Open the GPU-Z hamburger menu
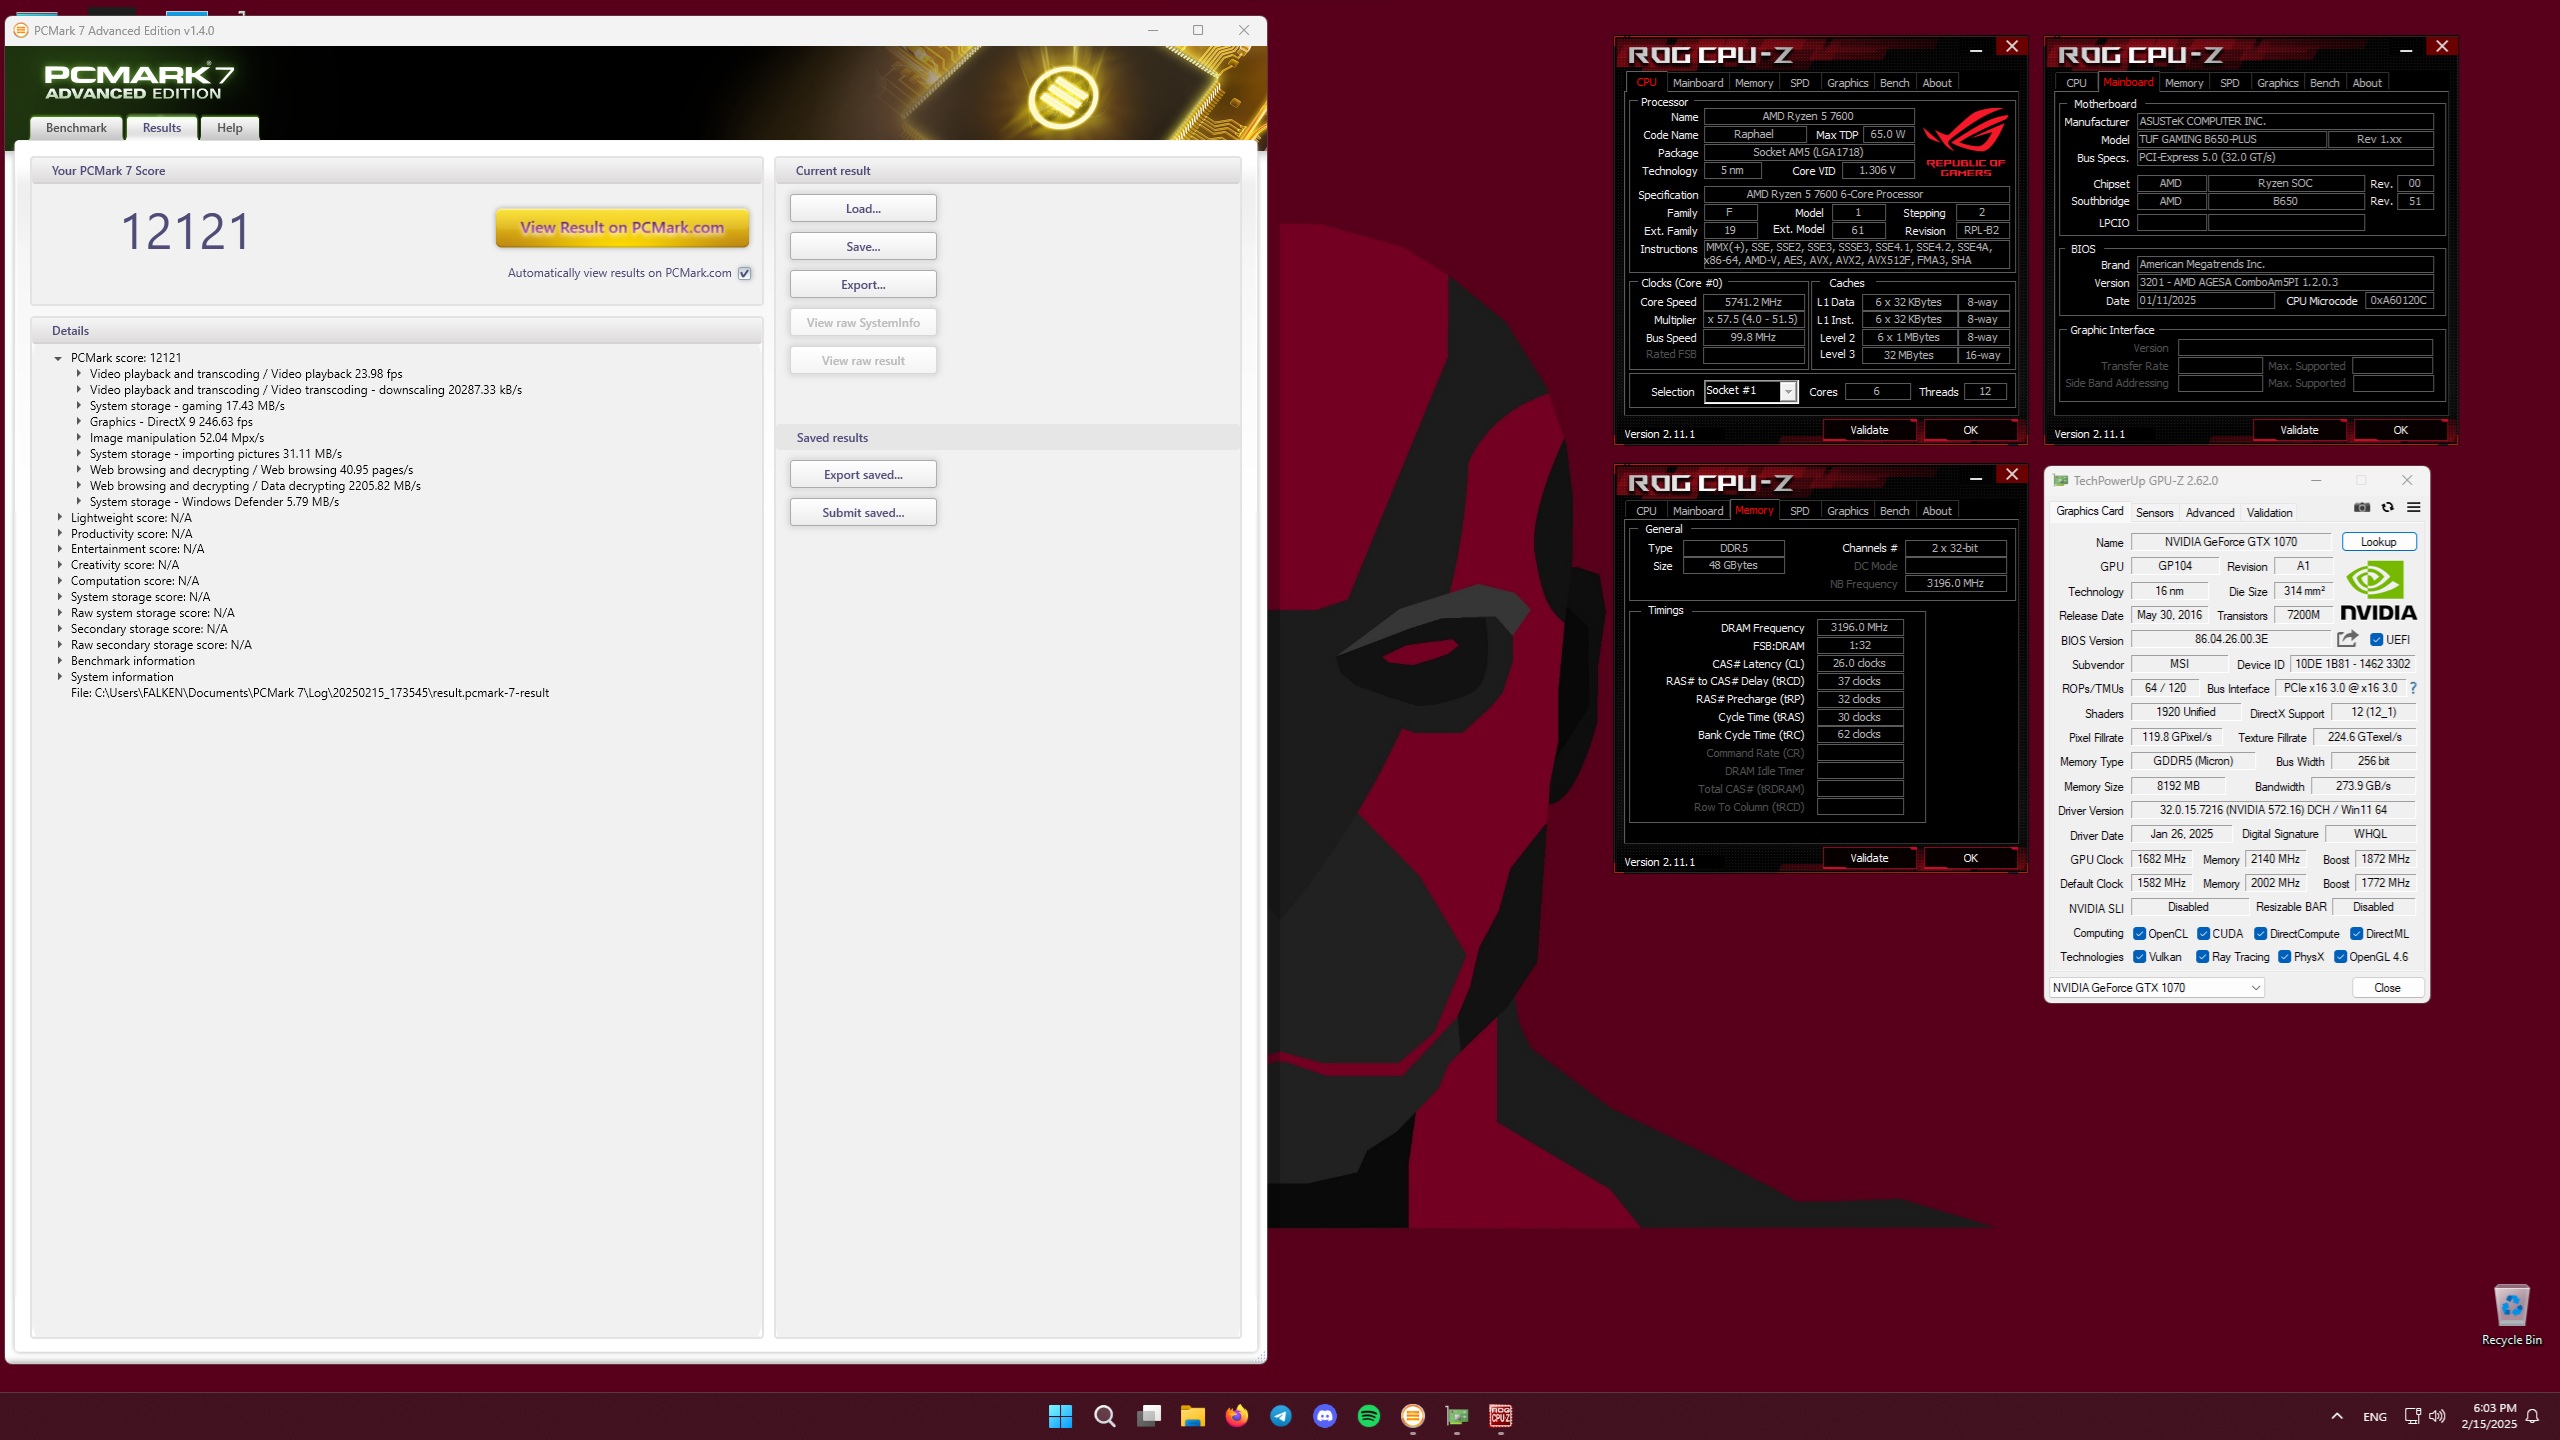 point(2414,508)
